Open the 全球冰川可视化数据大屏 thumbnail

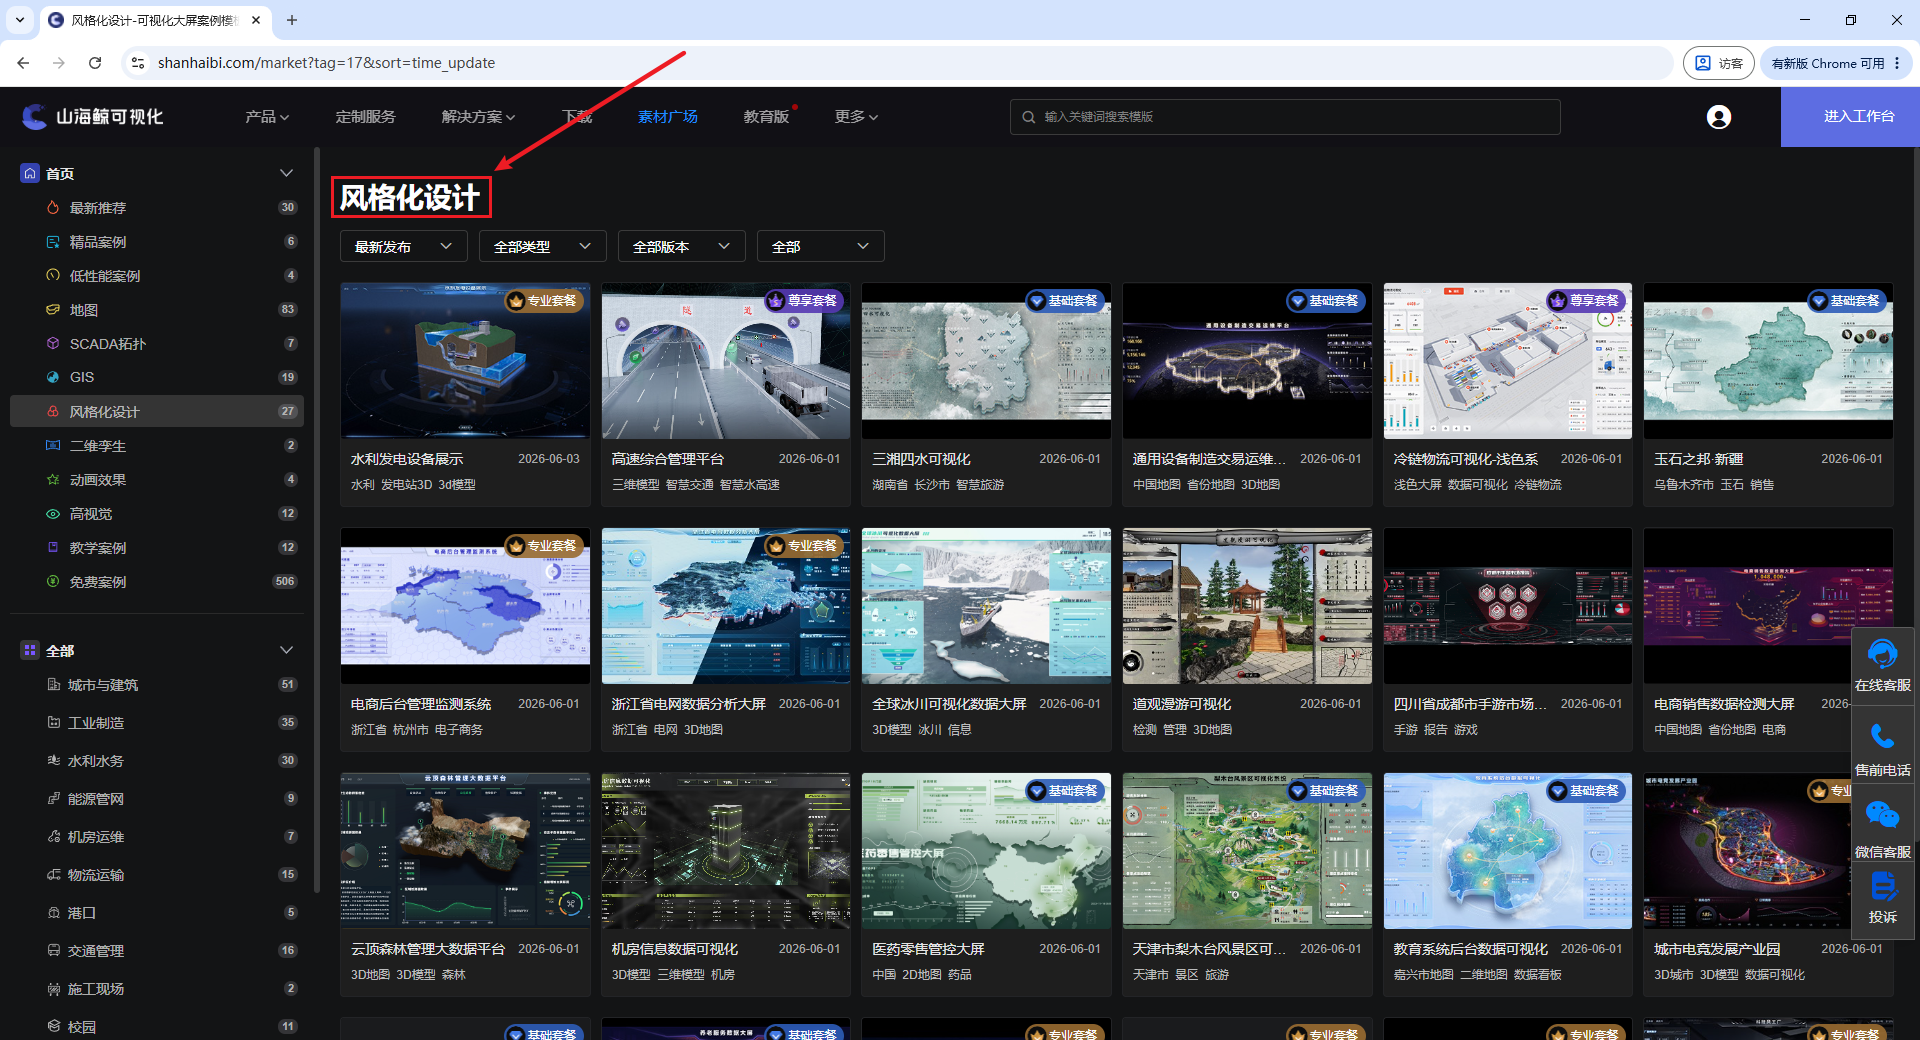[986, 606]
